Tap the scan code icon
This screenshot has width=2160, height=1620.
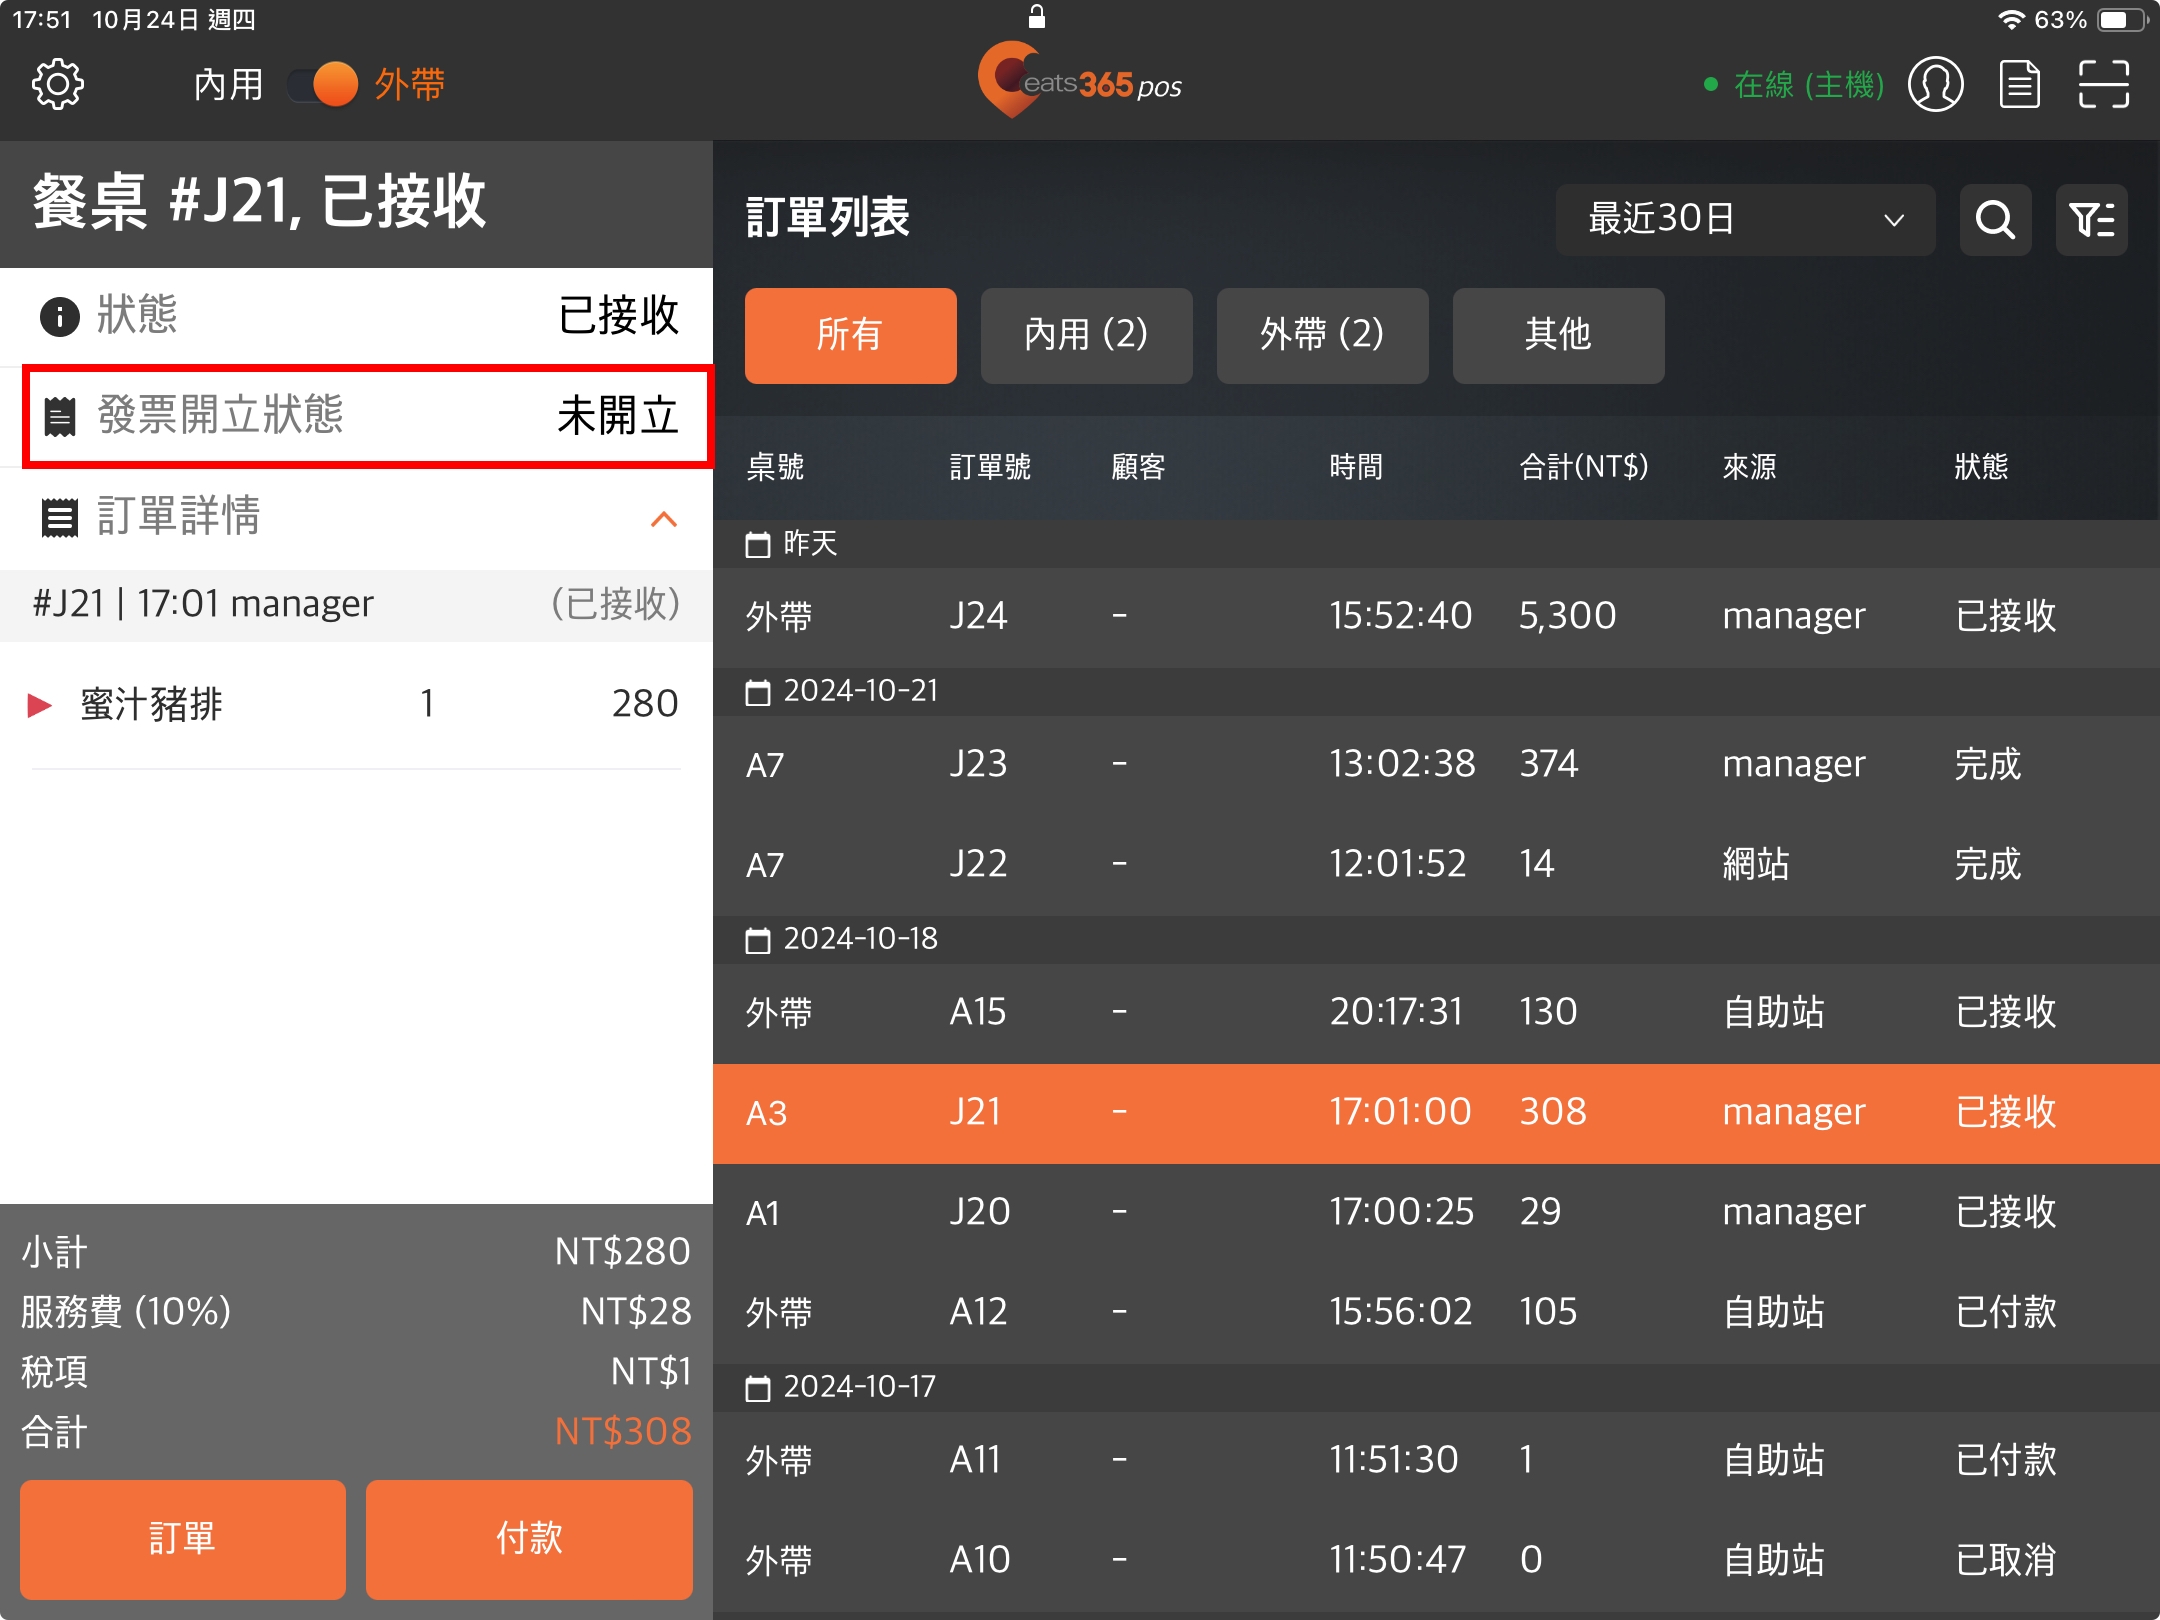point(2104,85)
